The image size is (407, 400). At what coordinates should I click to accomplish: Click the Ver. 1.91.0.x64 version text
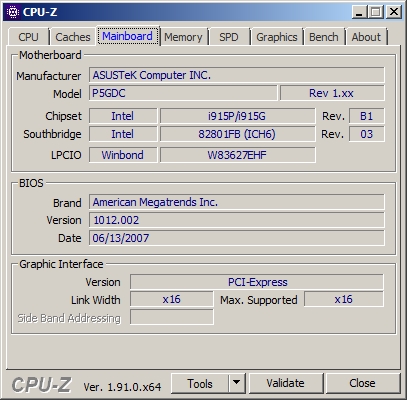pos(122,387)
